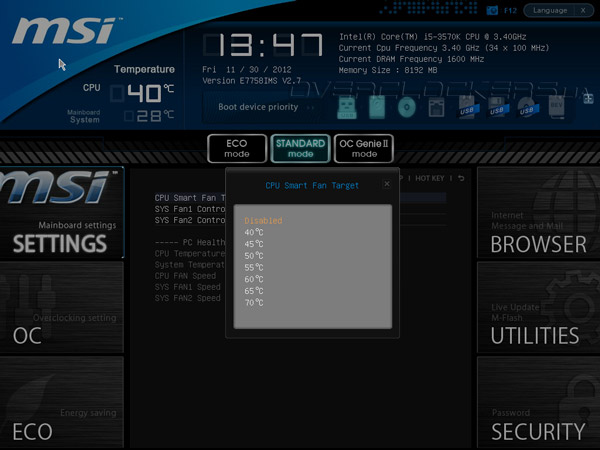Select the CD/DVD boot device icon
Viewport: 600px width, 450px height.
point(407,107)
